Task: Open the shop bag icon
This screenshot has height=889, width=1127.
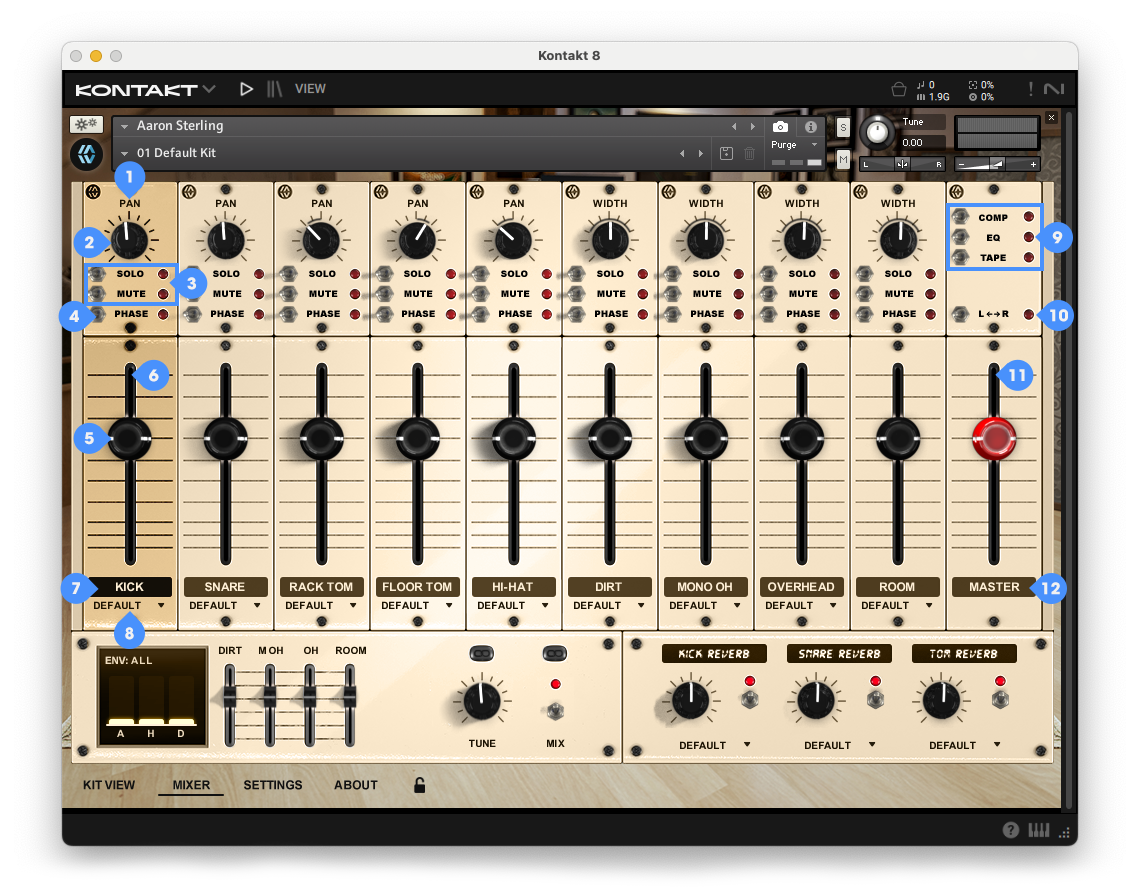Action: click(x=899, y=89)
